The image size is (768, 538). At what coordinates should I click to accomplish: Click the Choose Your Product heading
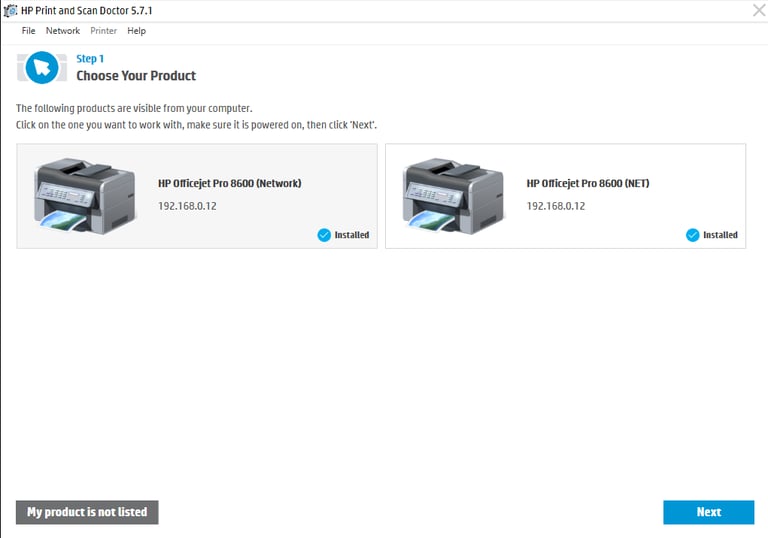136,75
